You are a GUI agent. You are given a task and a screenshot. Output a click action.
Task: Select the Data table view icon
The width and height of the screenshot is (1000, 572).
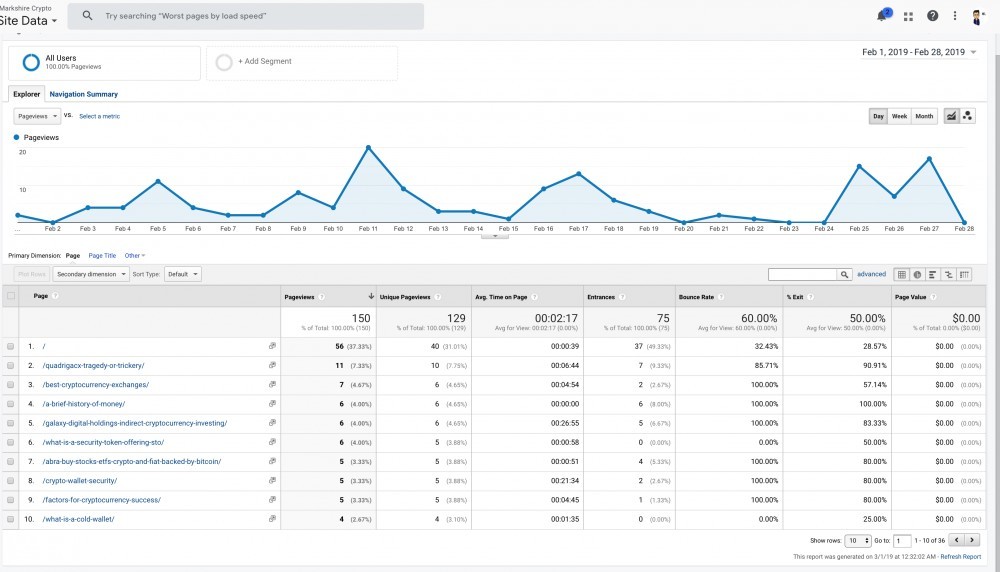(x=902, y=274)
